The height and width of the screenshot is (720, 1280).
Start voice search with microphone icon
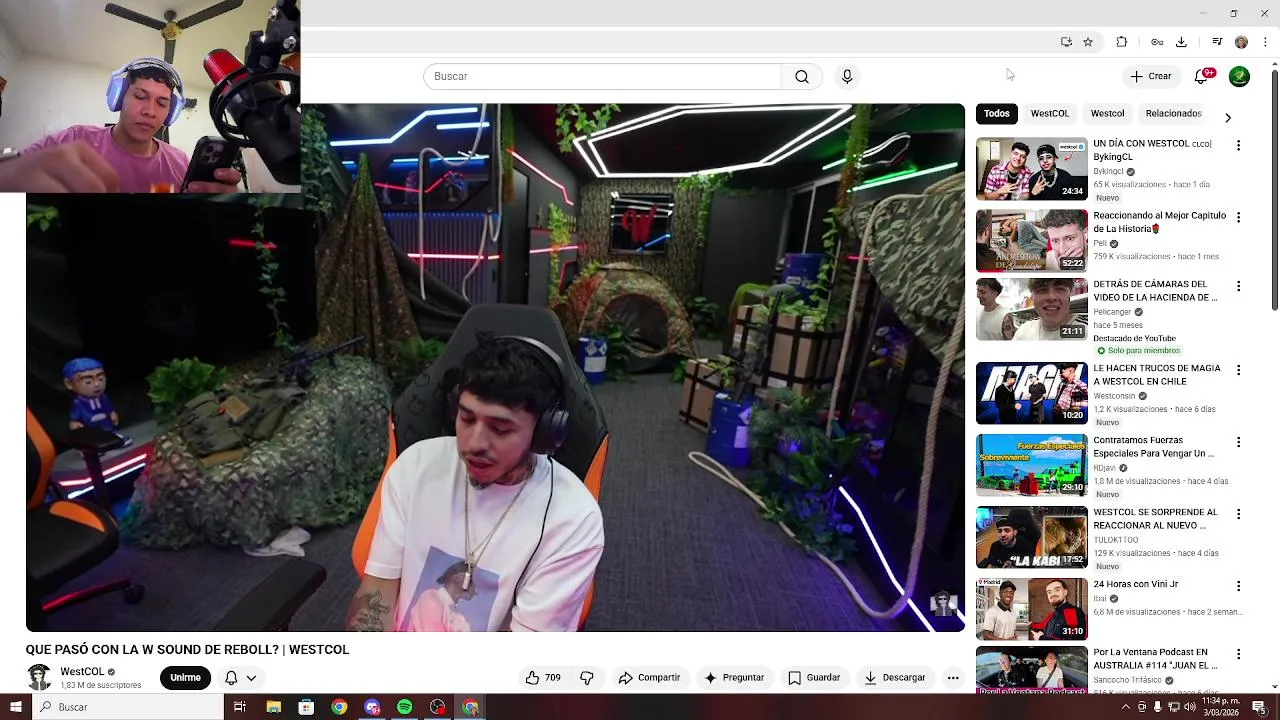point(847,77)
